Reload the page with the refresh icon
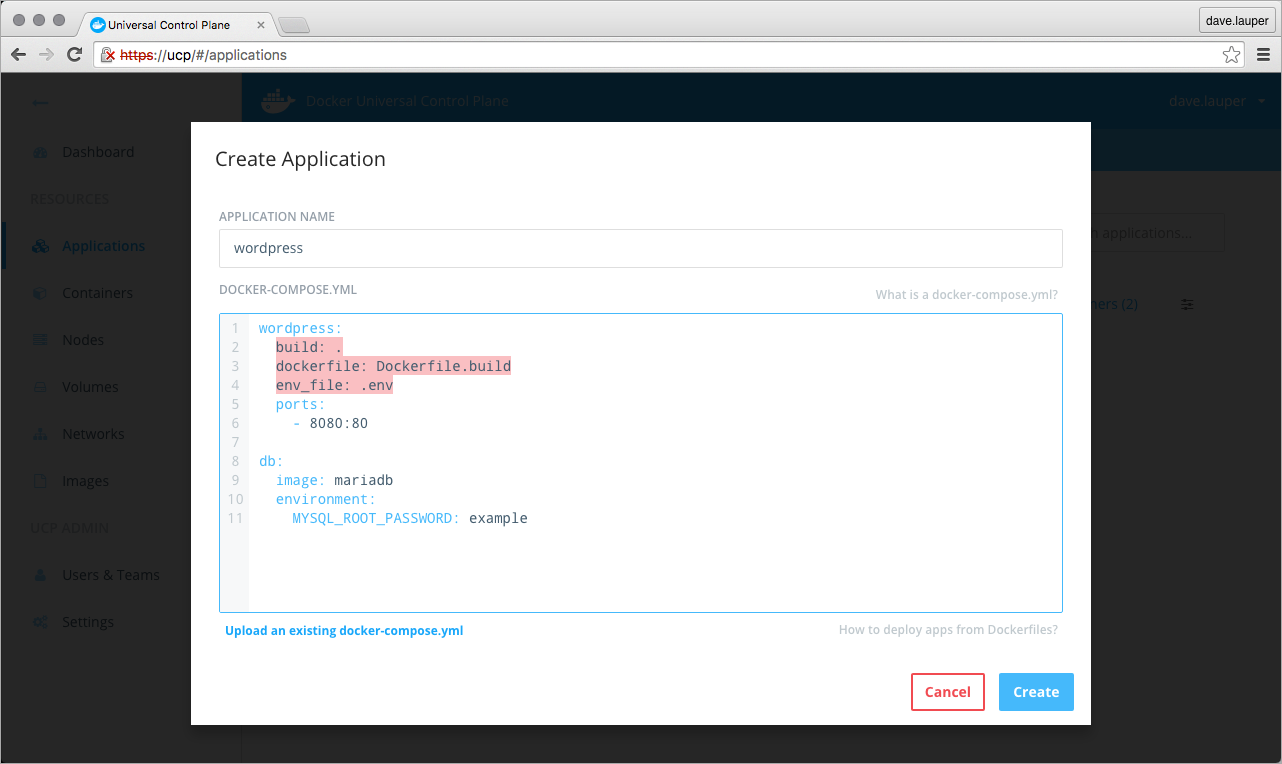 74,55
